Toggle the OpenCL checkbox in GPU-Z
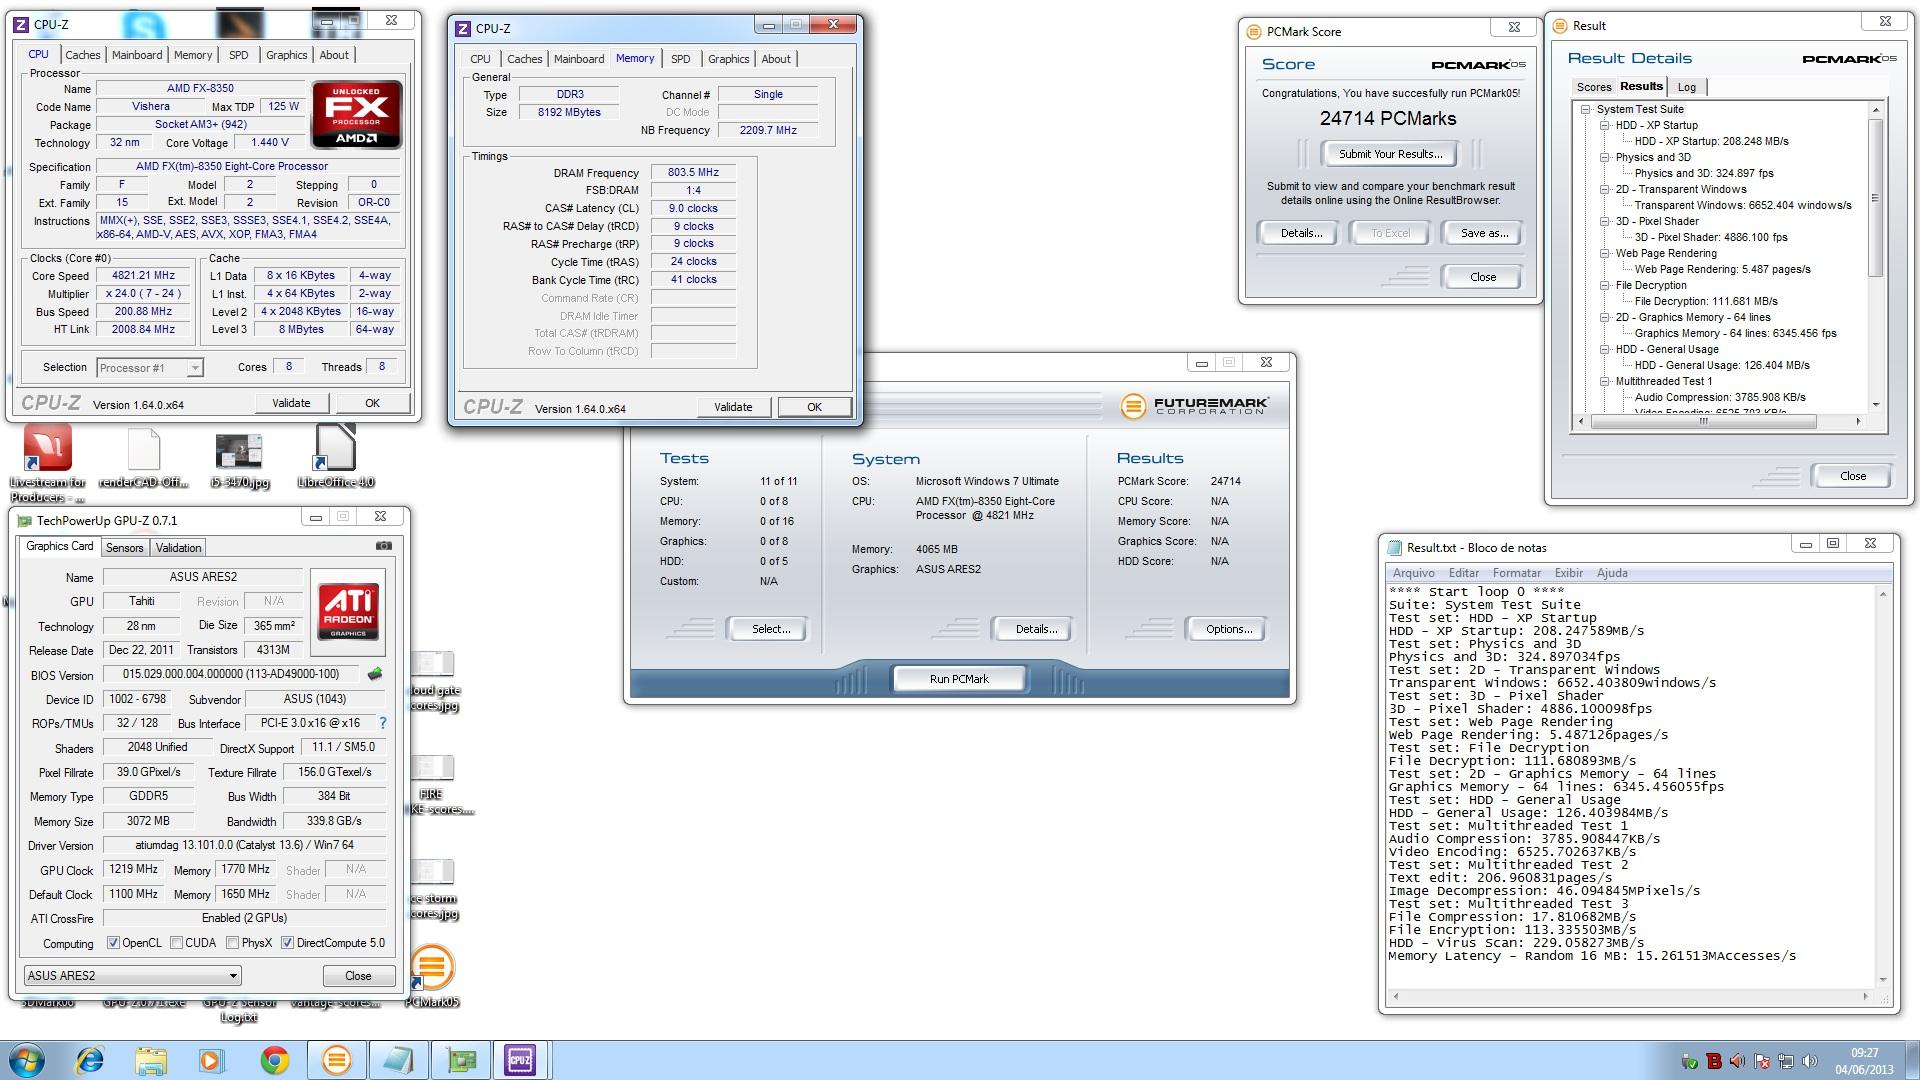This screenshot has height=1080, width=1920. 113,942
